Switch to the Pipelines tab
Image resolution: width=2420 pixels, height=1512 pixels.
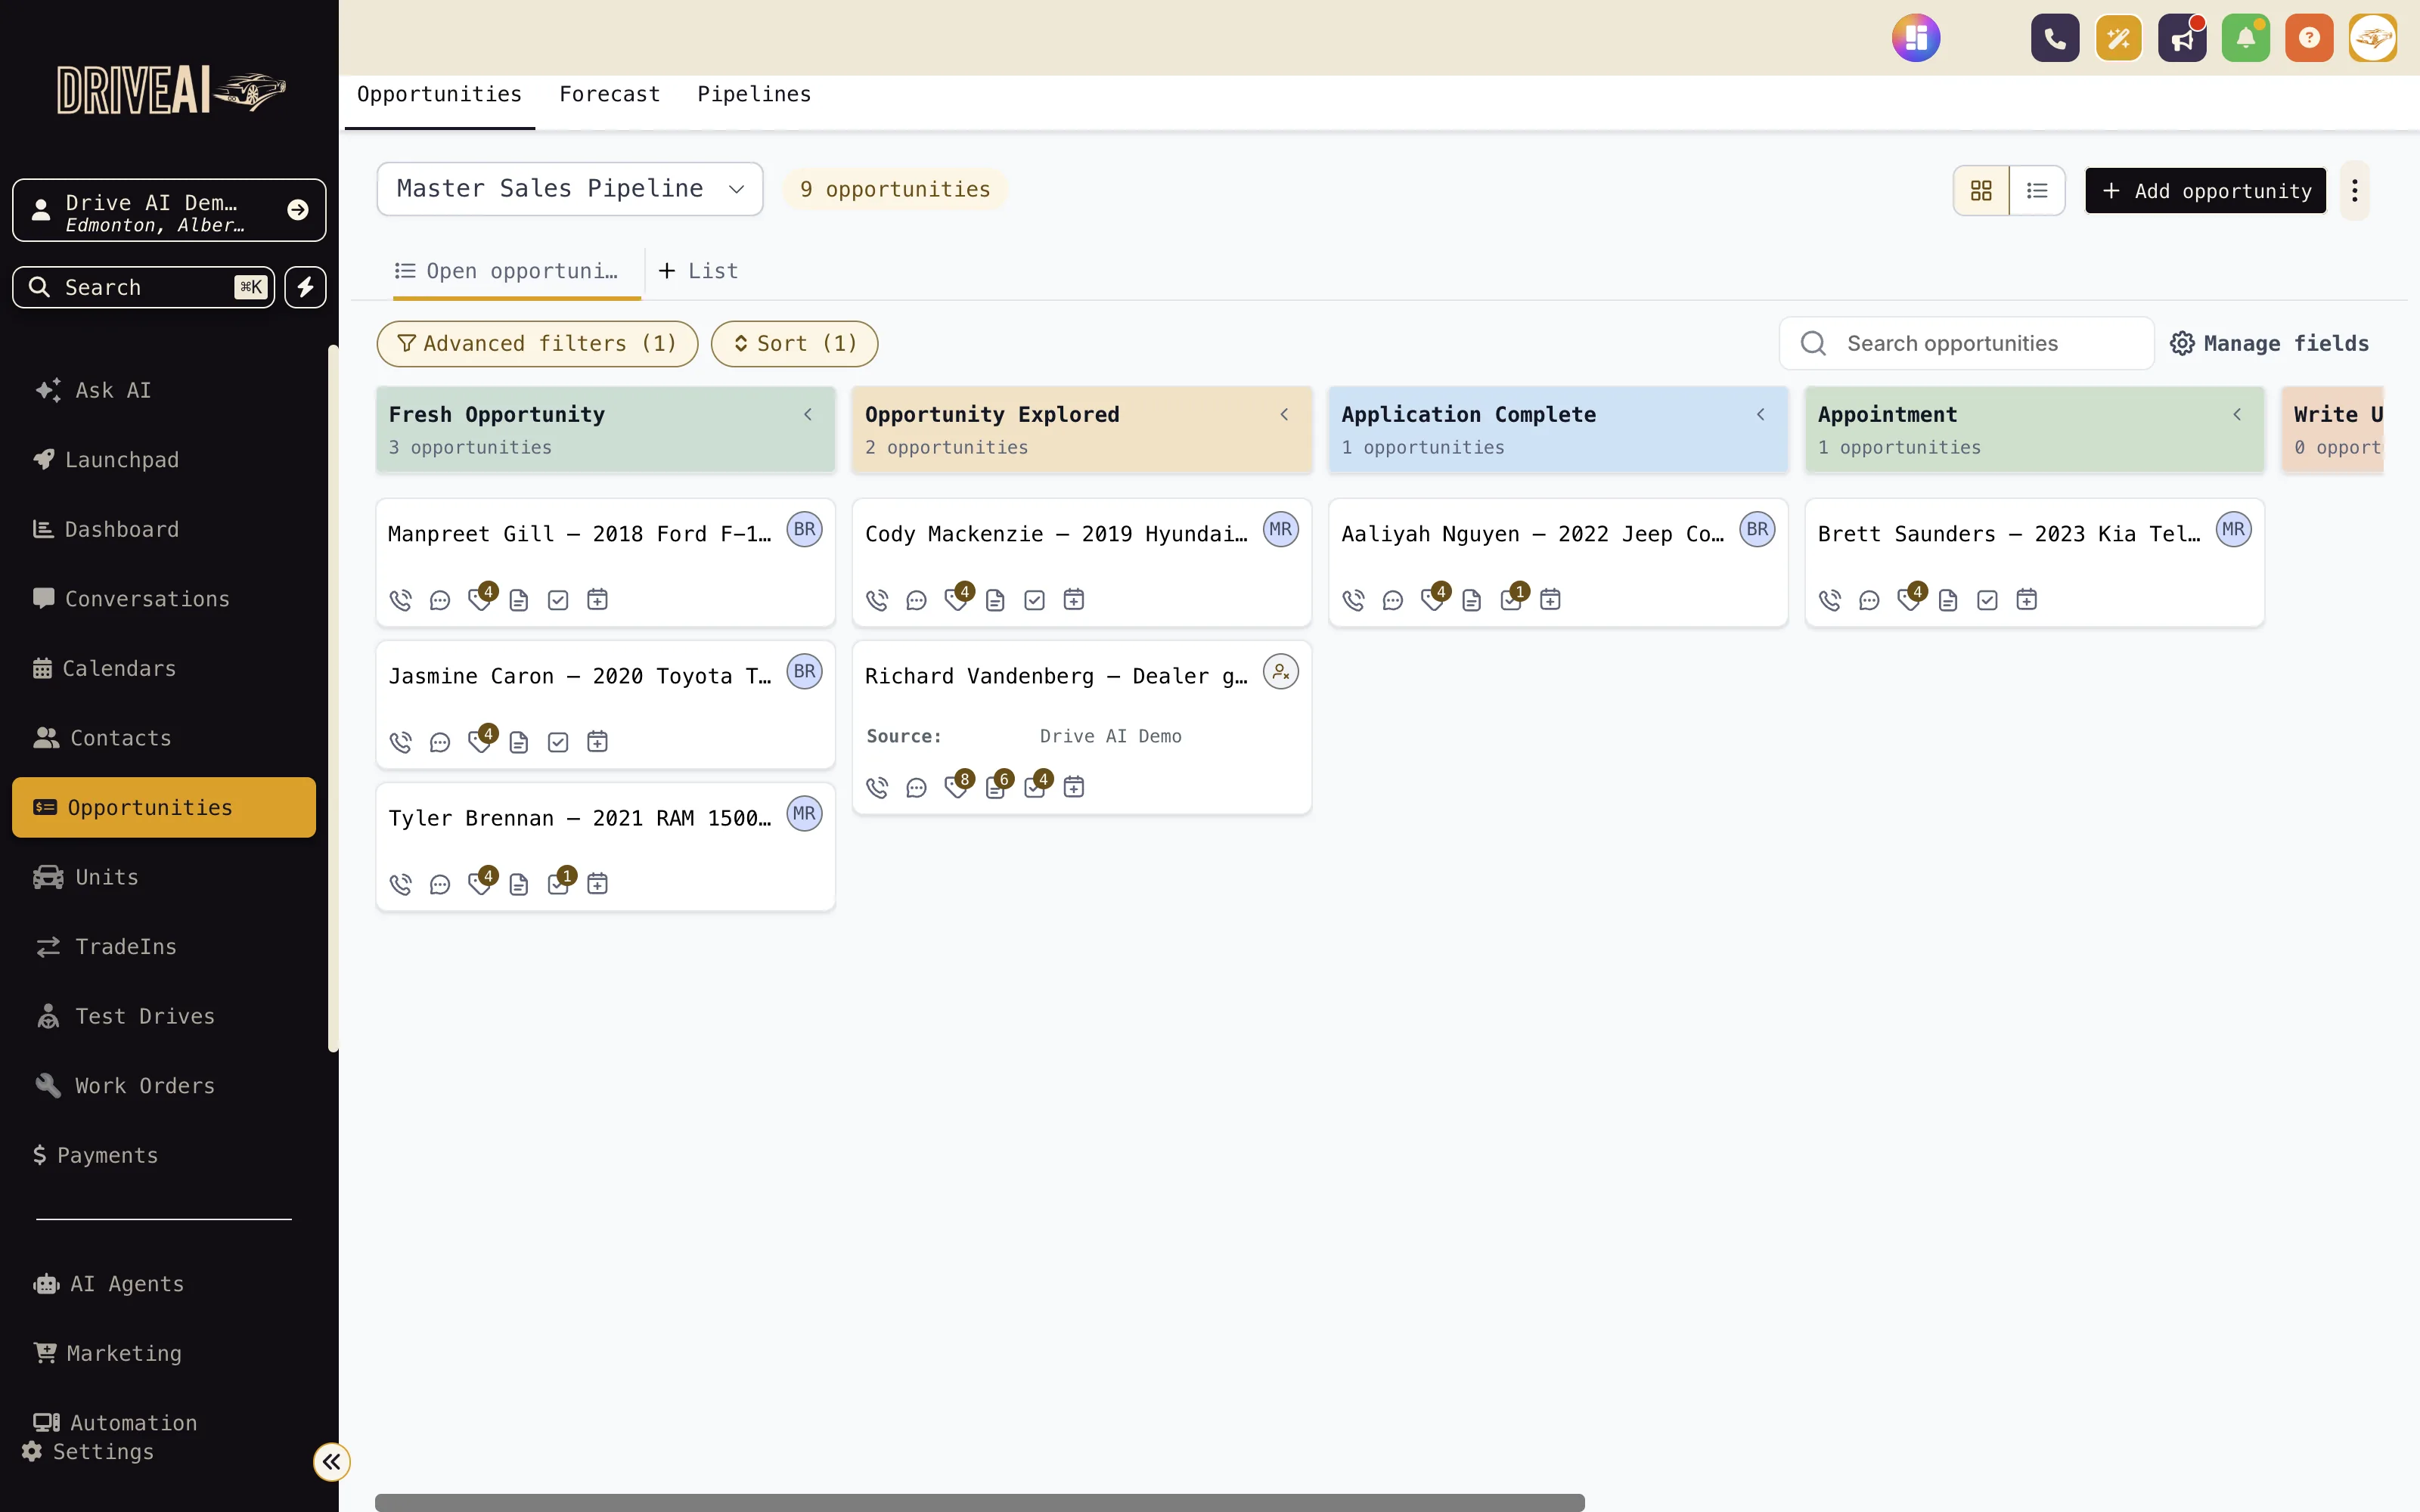click(x=754, y=95)
